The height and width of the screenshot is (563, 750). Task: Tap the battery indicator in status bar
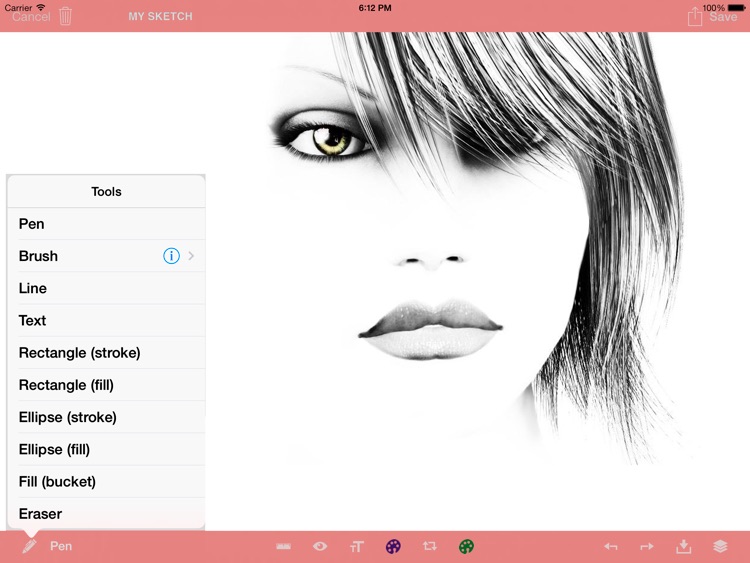[x=736, y=8]
